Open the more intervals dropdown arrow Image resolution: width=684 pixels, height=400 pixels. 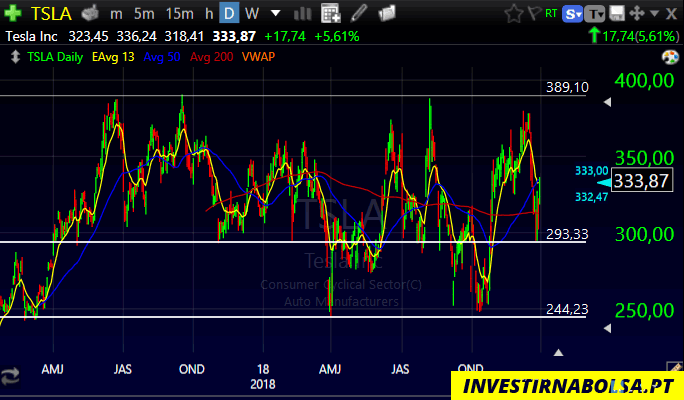click(x=275, y=14)
